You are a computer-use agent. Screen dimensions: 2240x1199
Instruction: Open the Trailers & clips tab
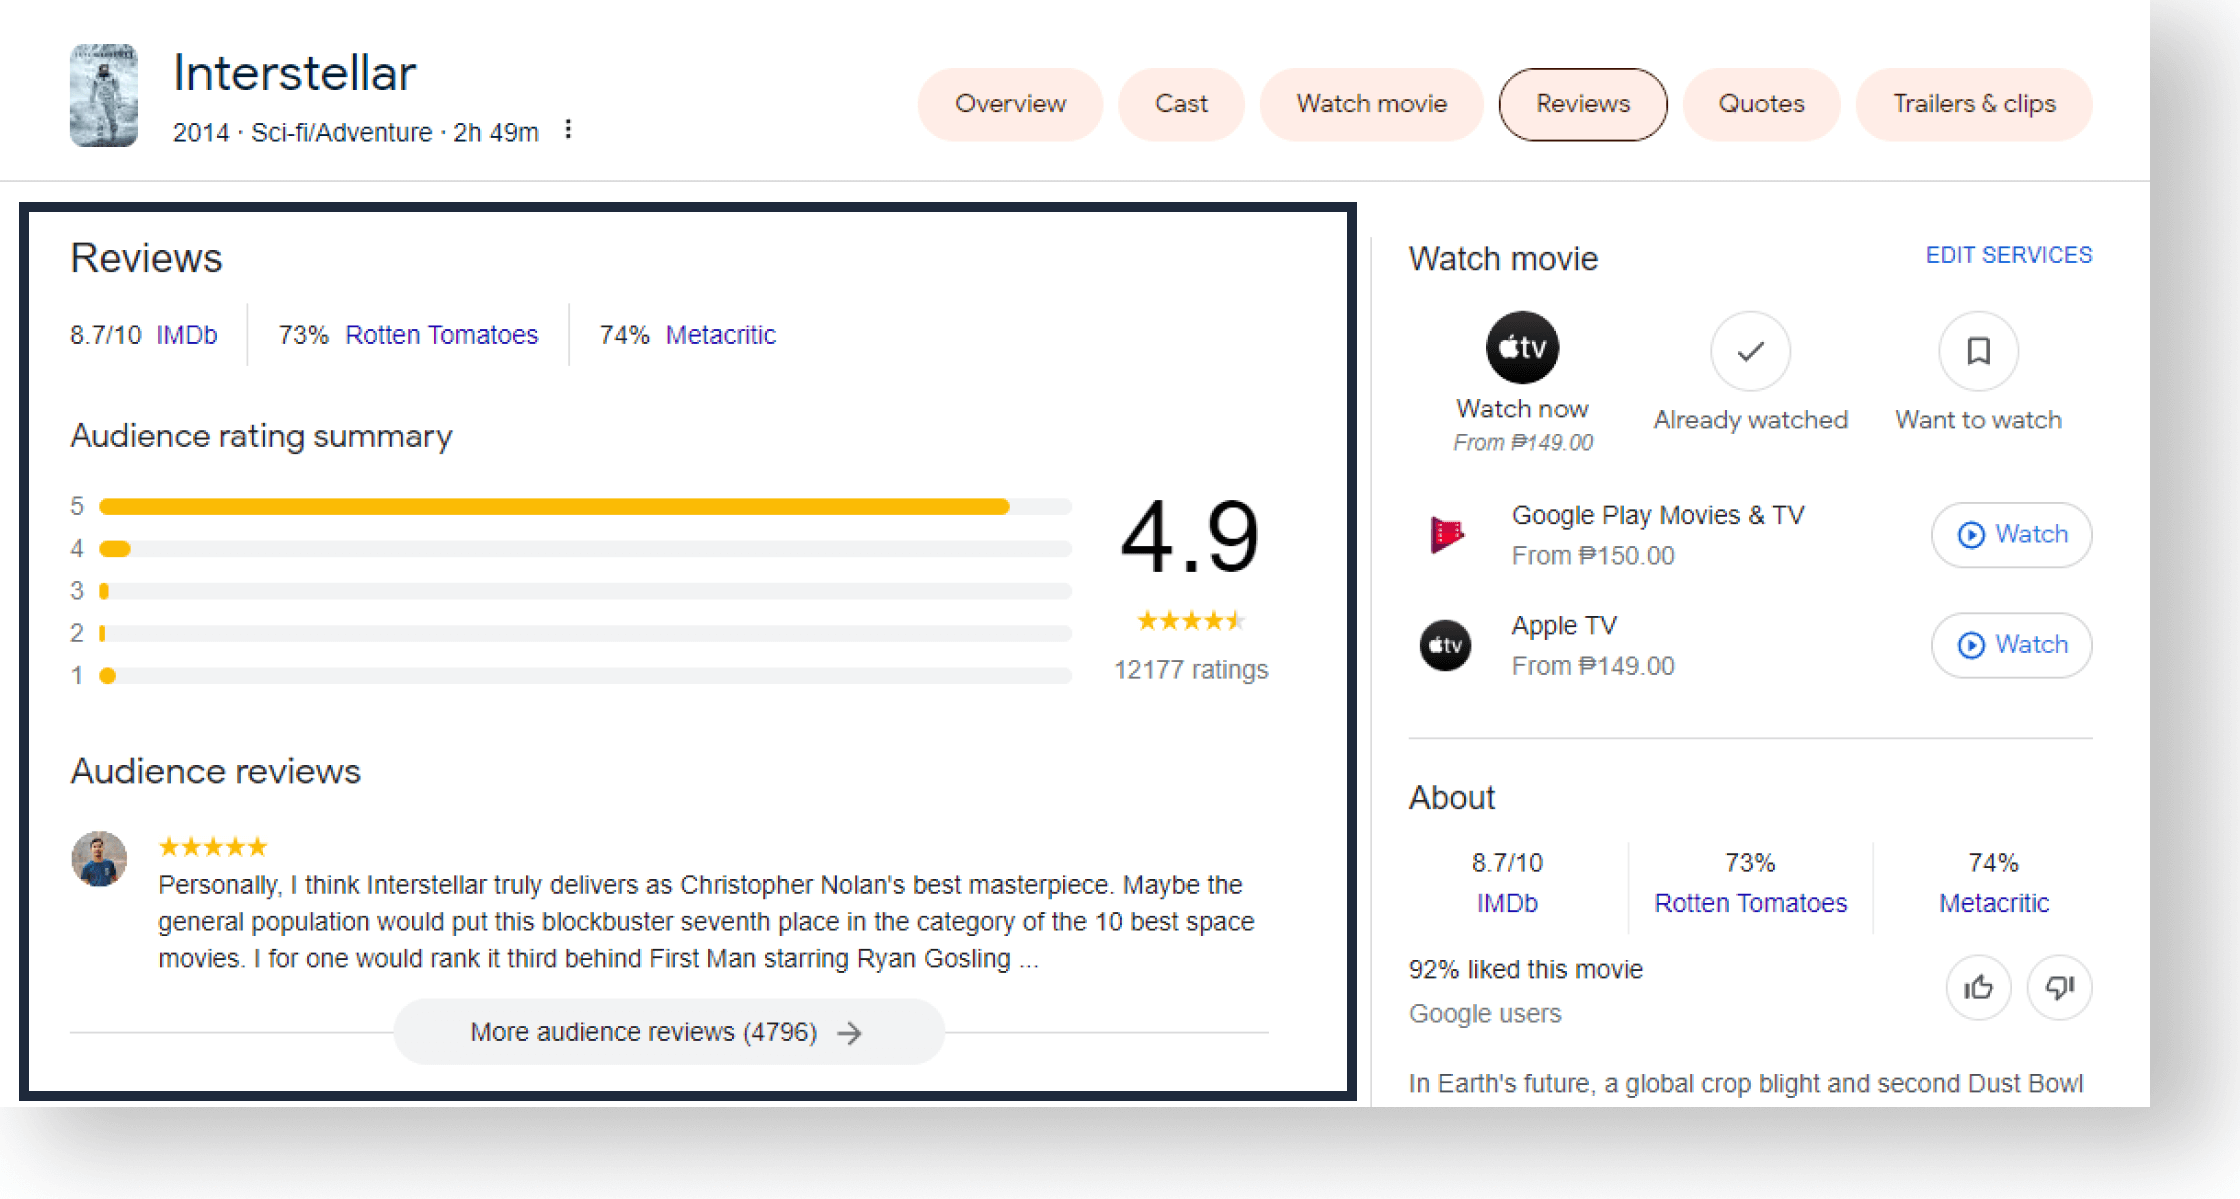[1974, 103]
